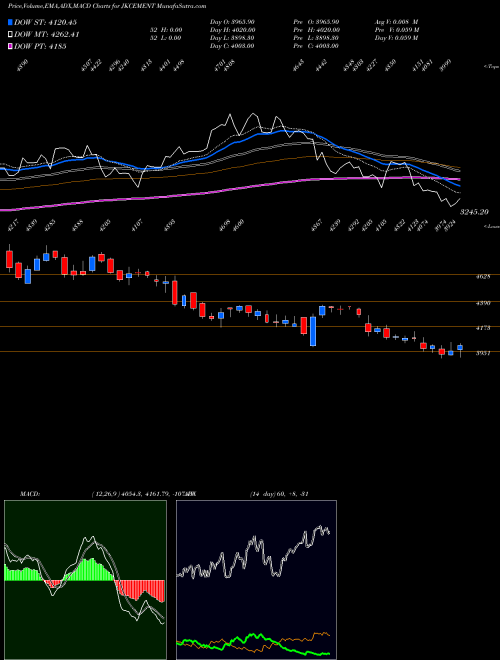The width and height of the screenshot is (500, 660).
Task: Click the blue DOW ST legend square
Action: [11, 22]
